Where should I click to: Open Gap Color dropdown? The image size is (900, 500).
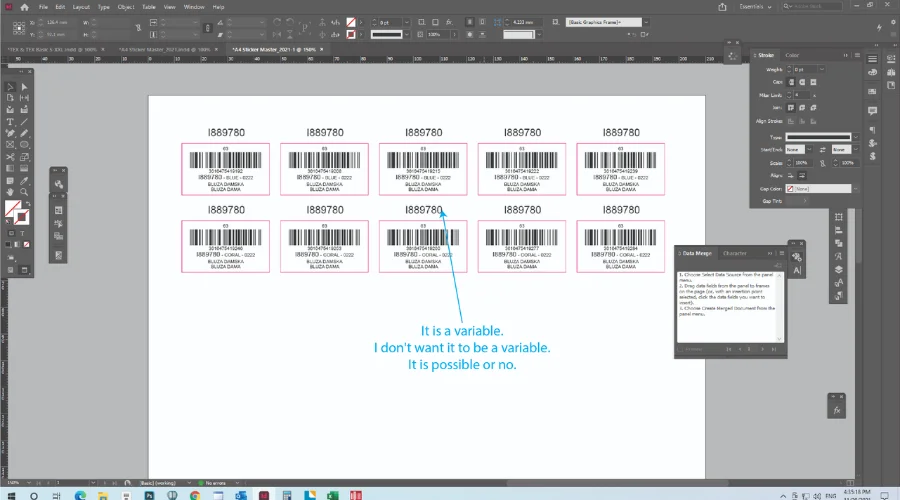pos(855,188)
